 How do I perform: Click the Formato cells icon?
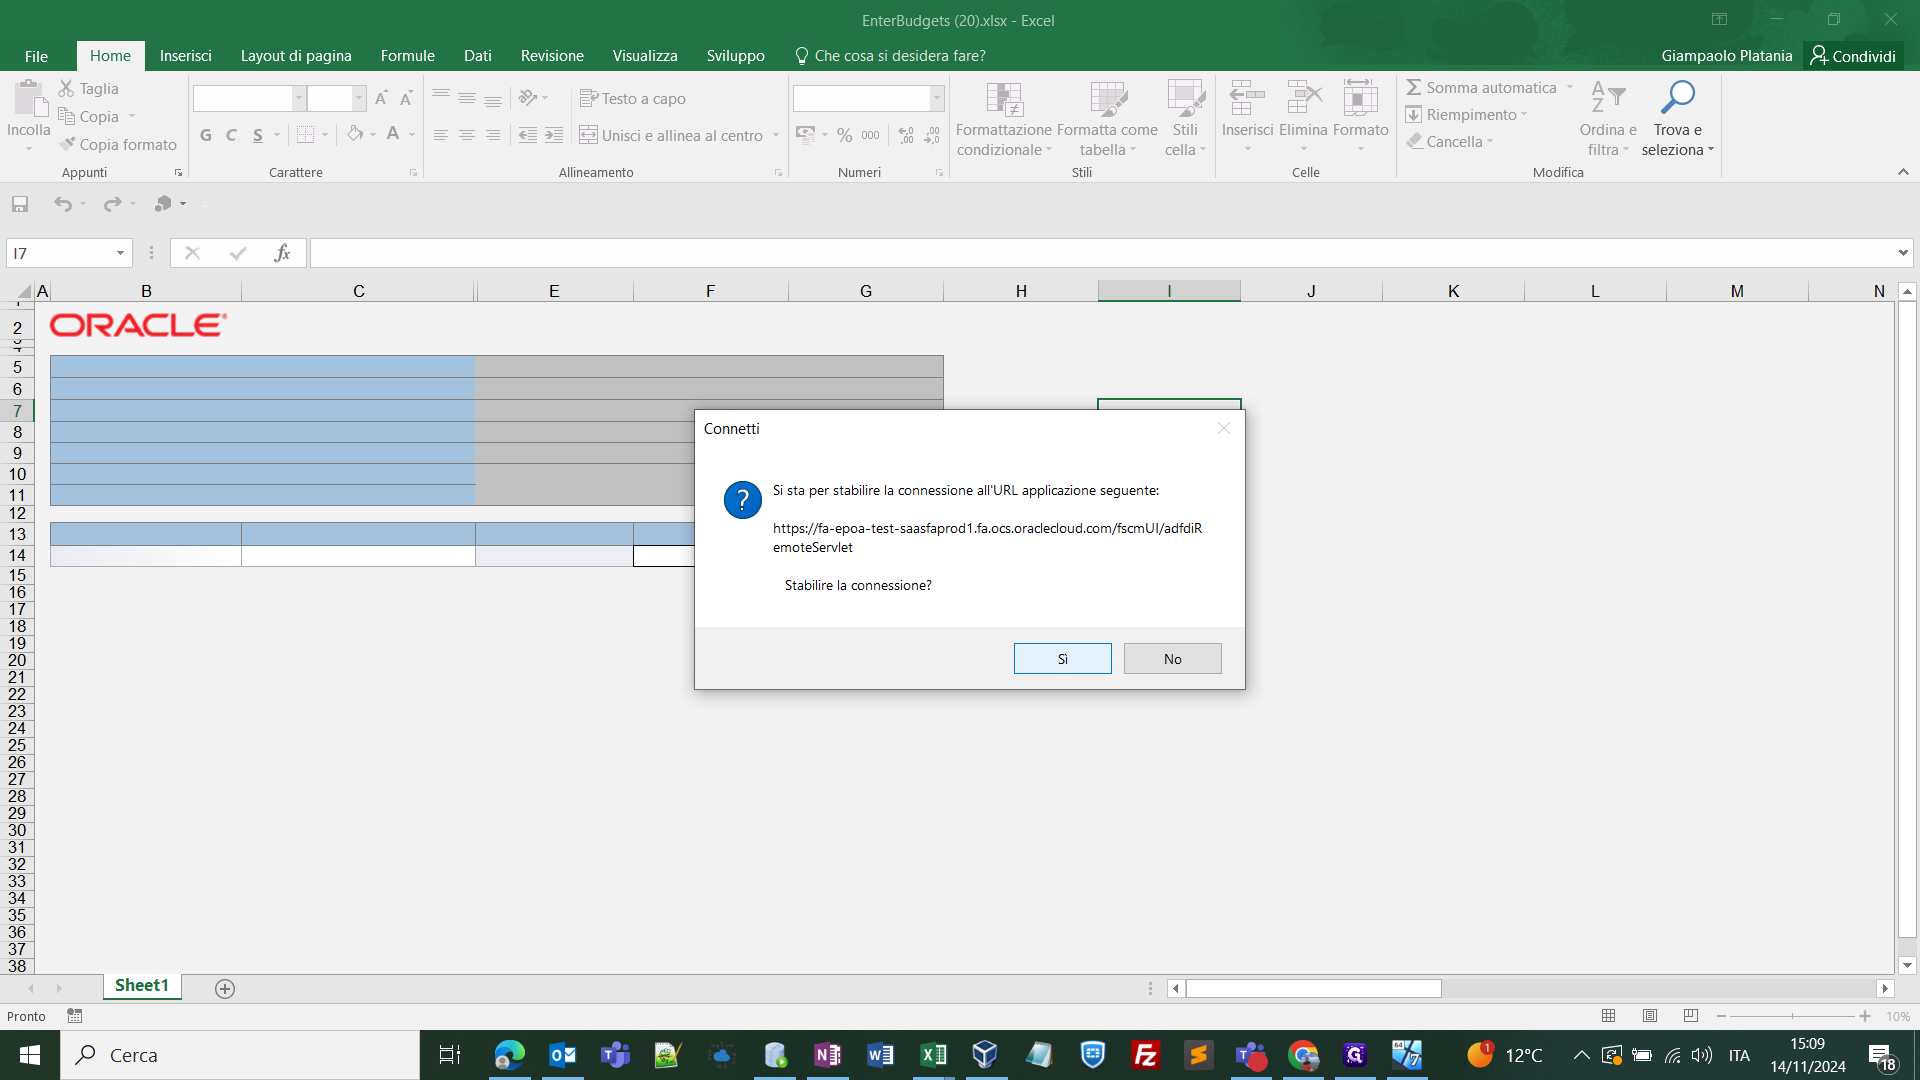click(x=1360, y=99)
